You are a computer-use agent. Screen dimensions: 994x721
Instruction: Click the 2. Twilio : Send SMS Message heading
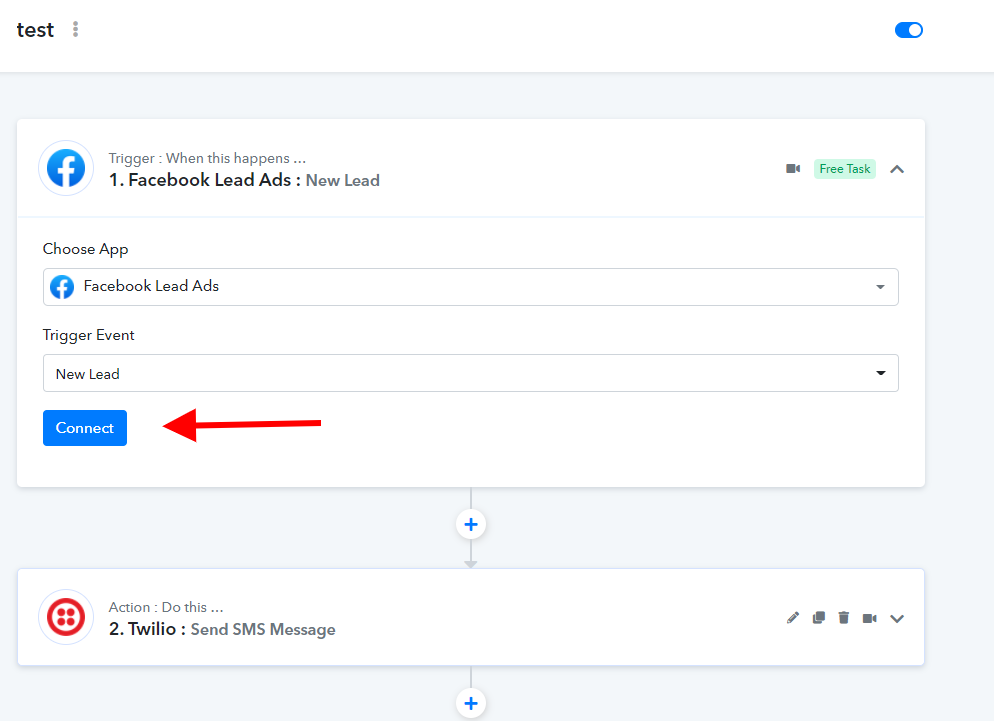[x=222, y=629]
